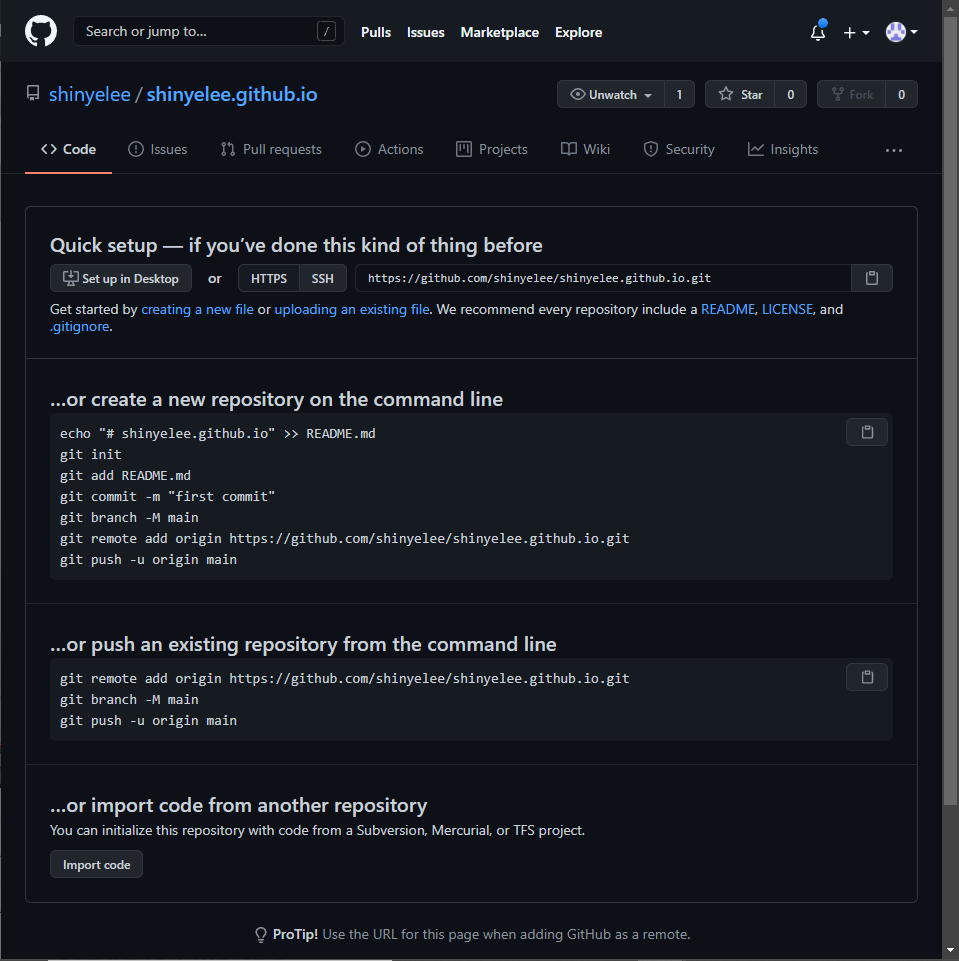Click the Fork button
Viewport: 959px width, 961px height.
click(851, 94)
